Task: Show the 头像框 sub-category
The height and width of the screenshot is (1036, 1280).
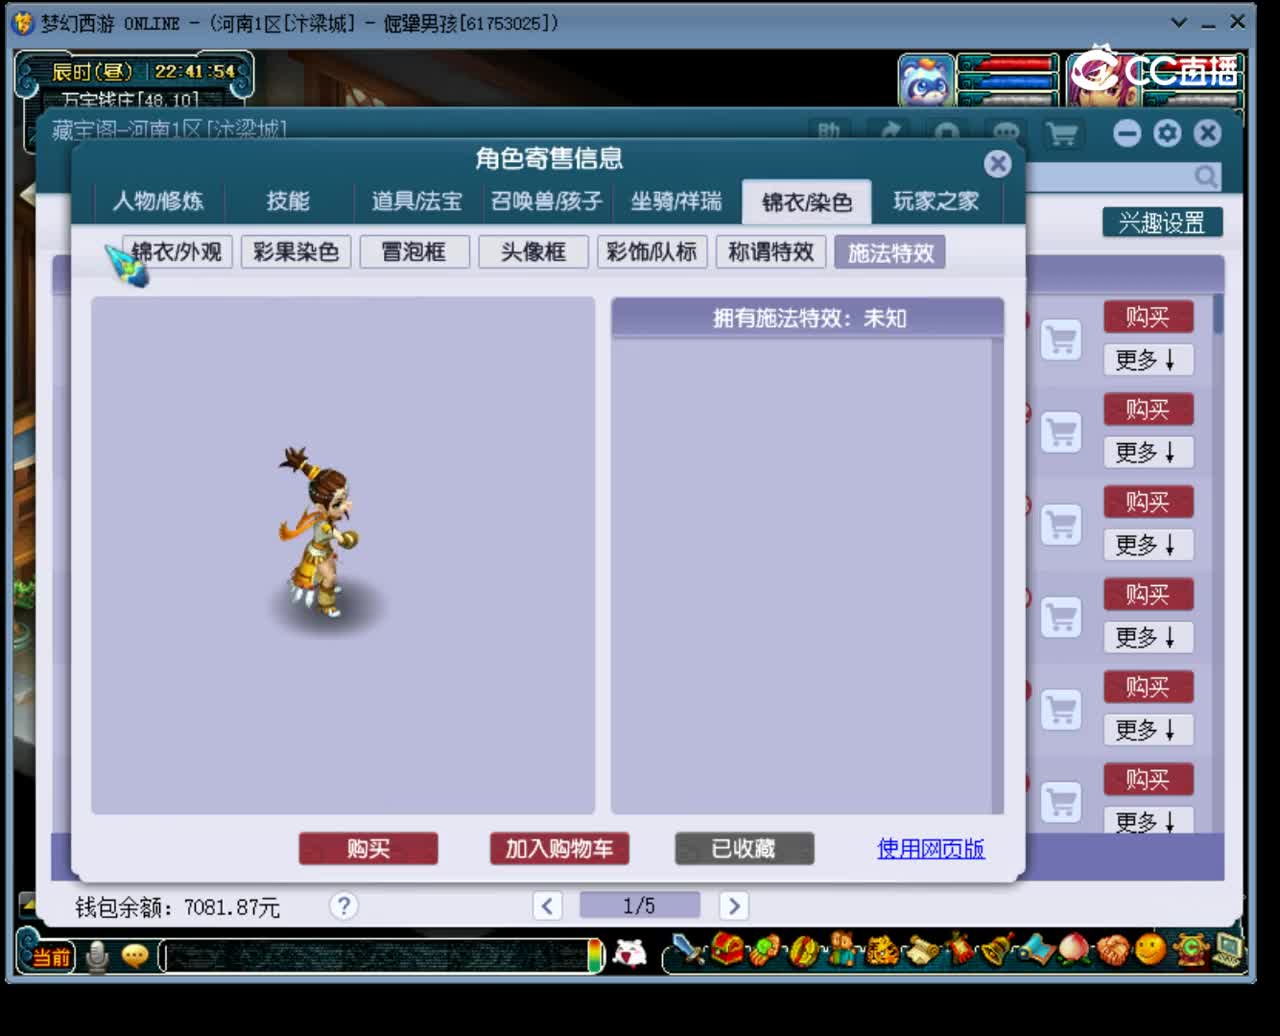Action: (x=533, y=252)
